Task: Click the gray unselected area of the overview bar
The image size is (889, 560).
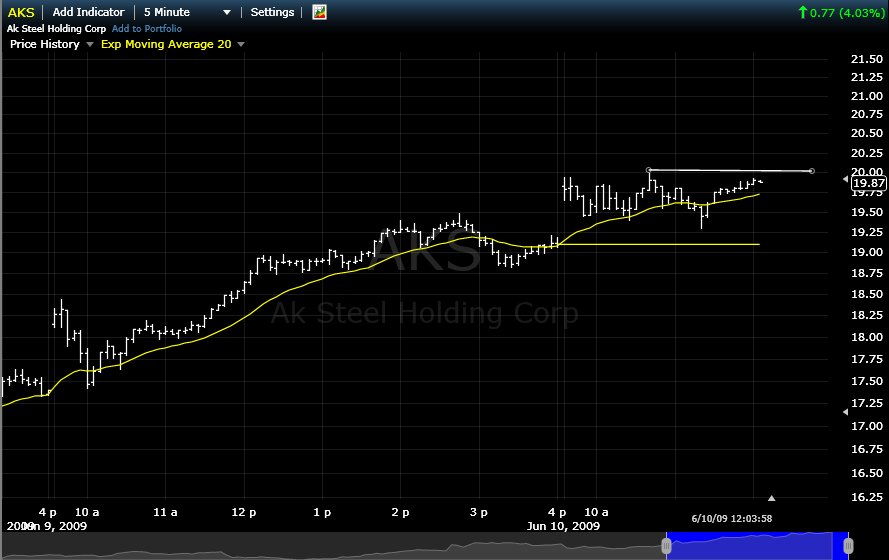Action: (332, 546)
